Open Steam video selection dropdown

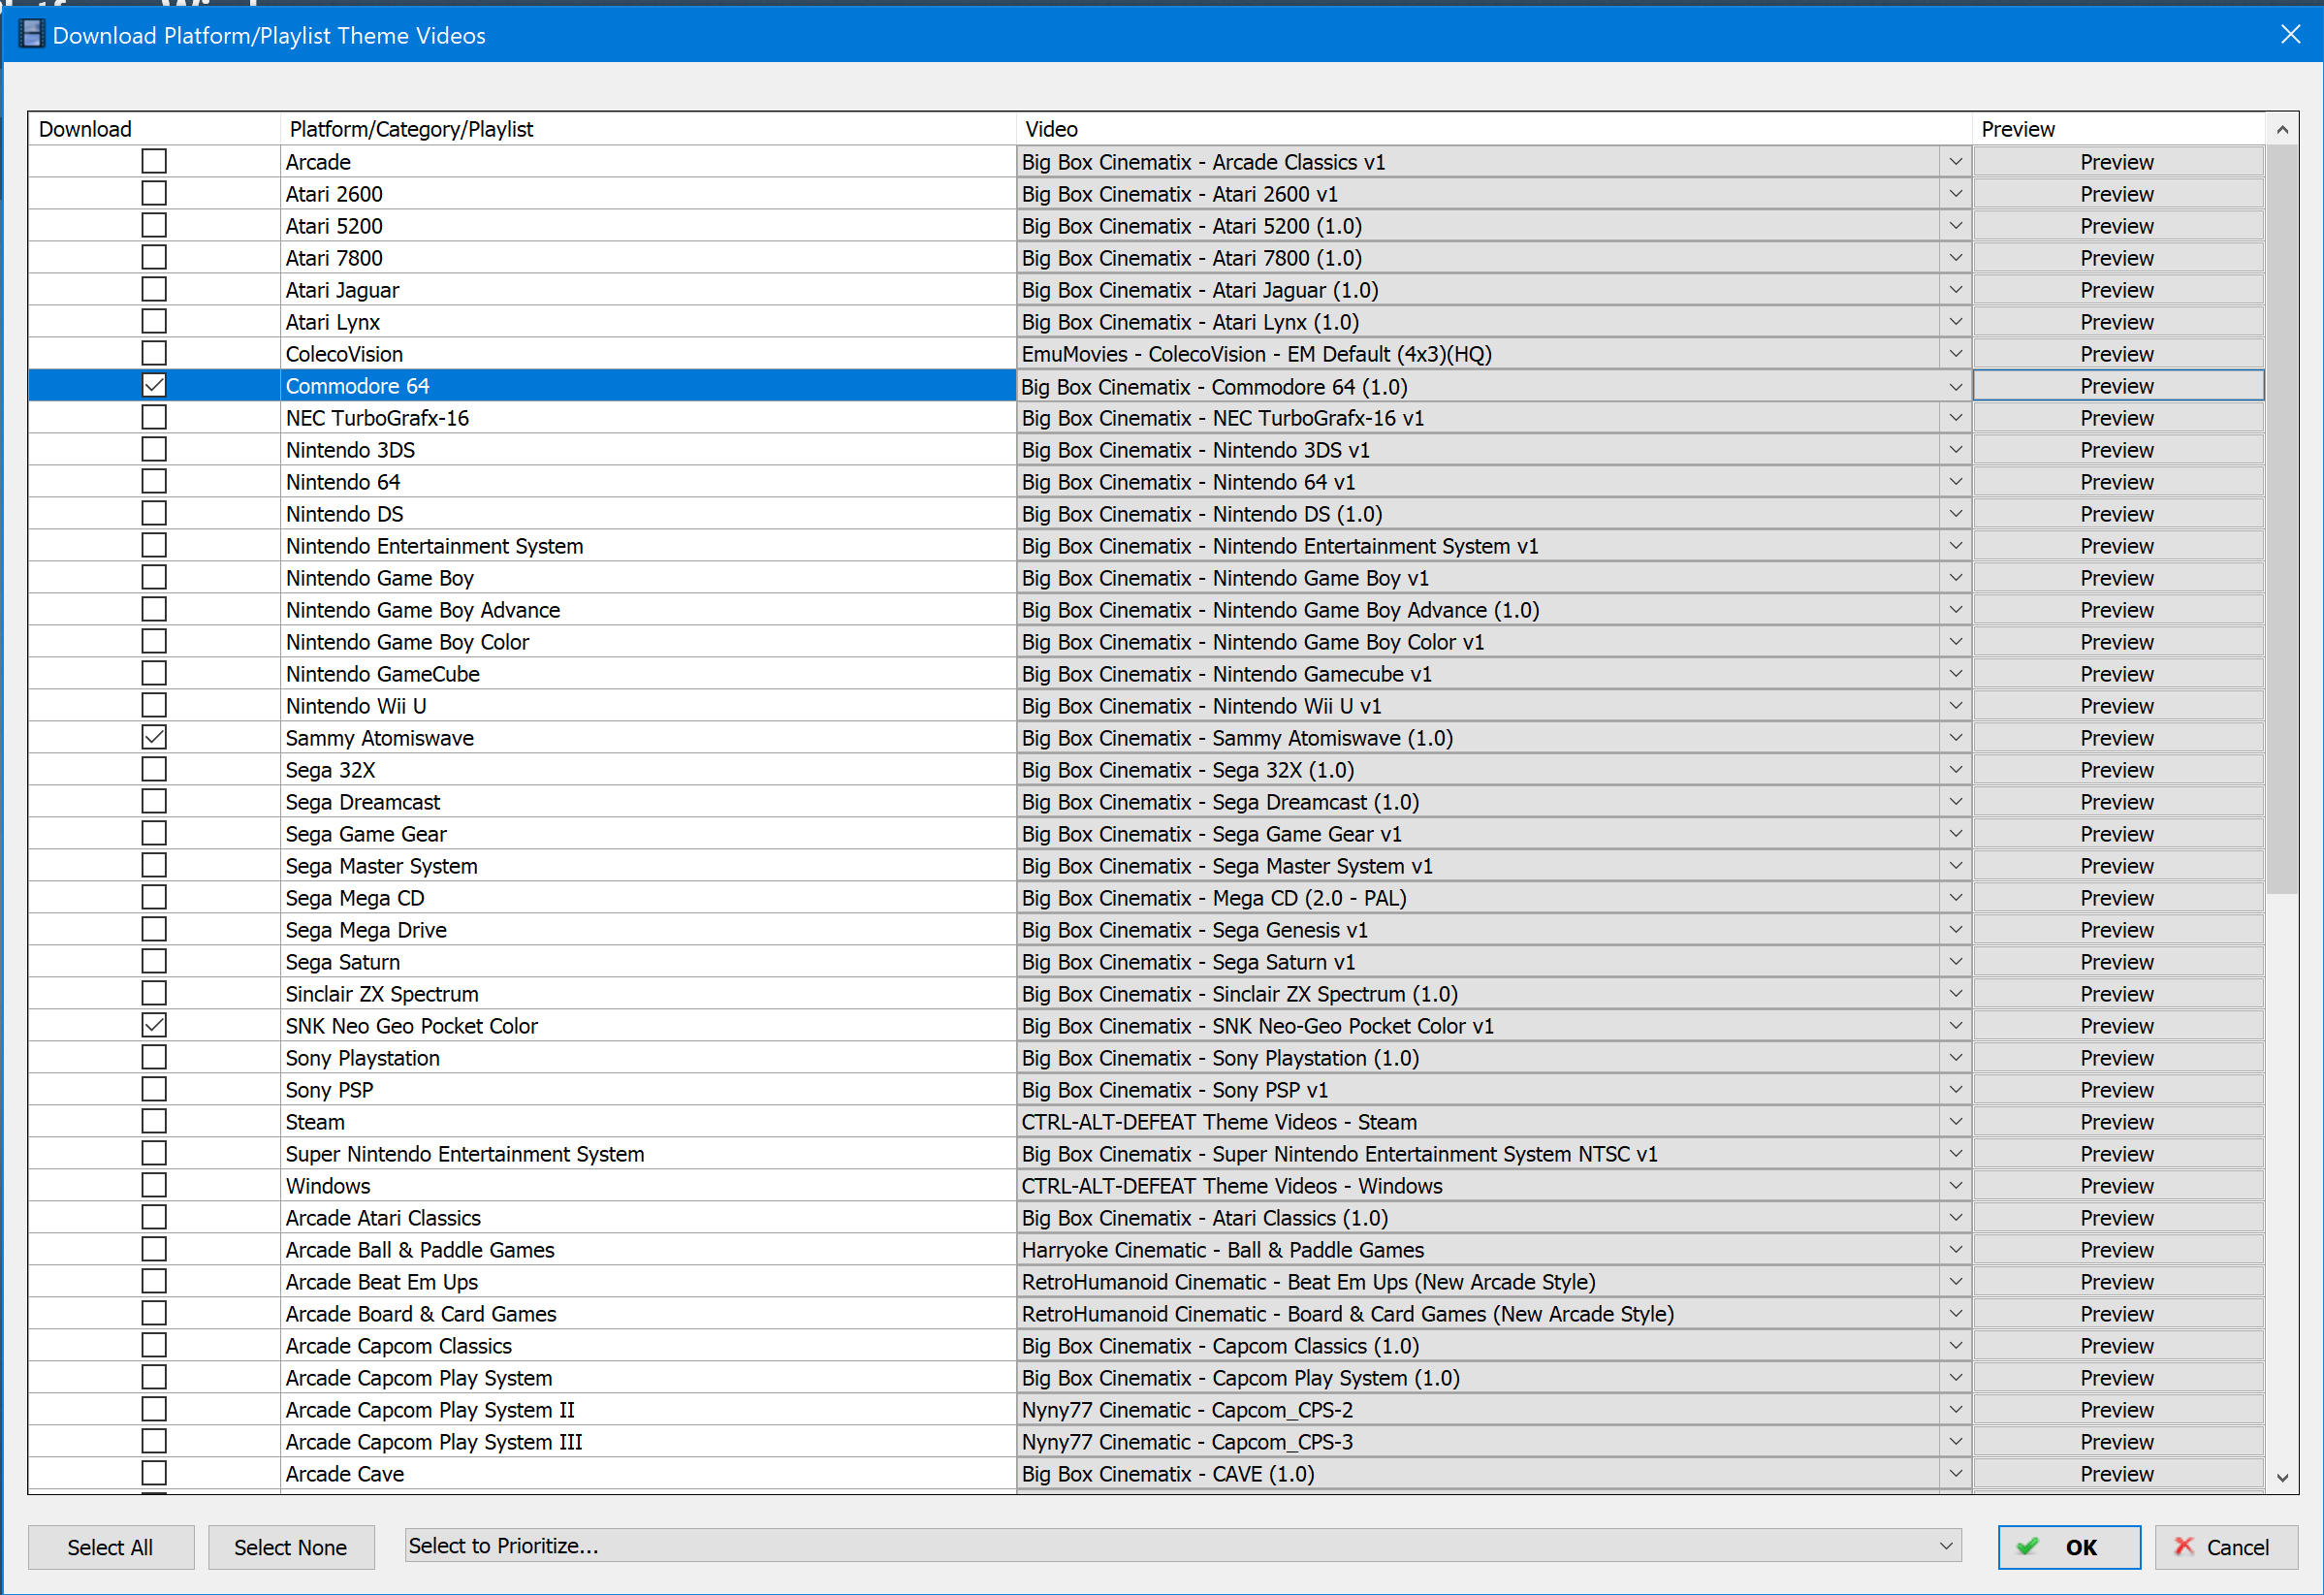pyautogui.click(x=1955, y=1121)
